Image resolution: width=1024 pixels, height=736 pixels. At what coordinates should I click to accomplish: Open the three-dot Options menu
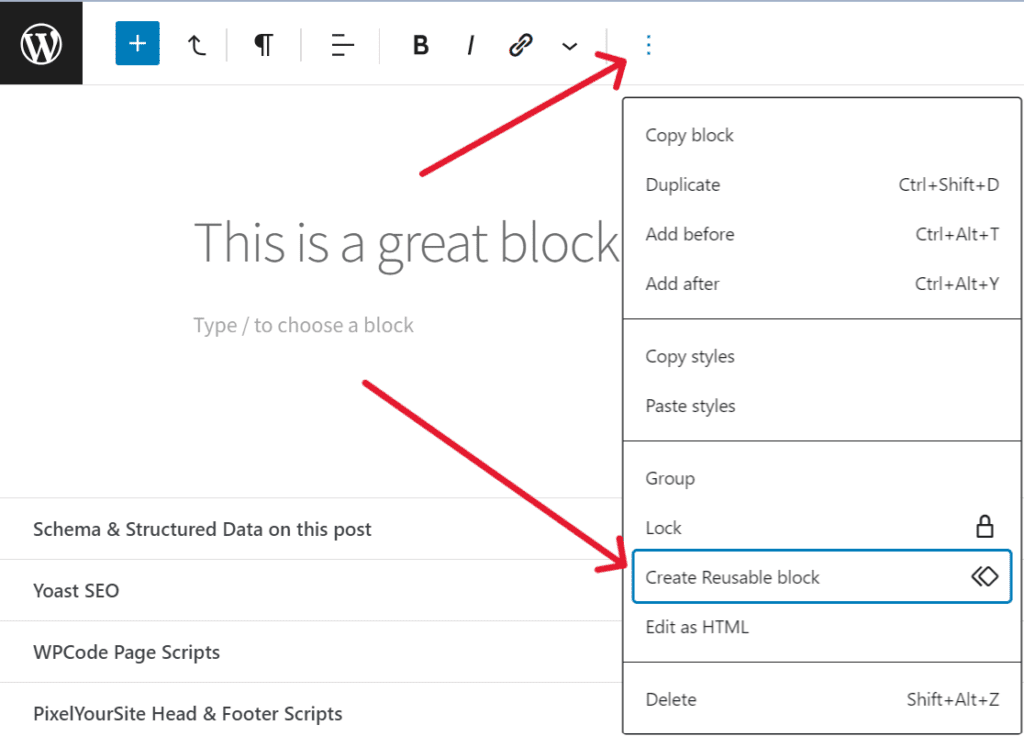pyautogui.click(x=648, y=44)
